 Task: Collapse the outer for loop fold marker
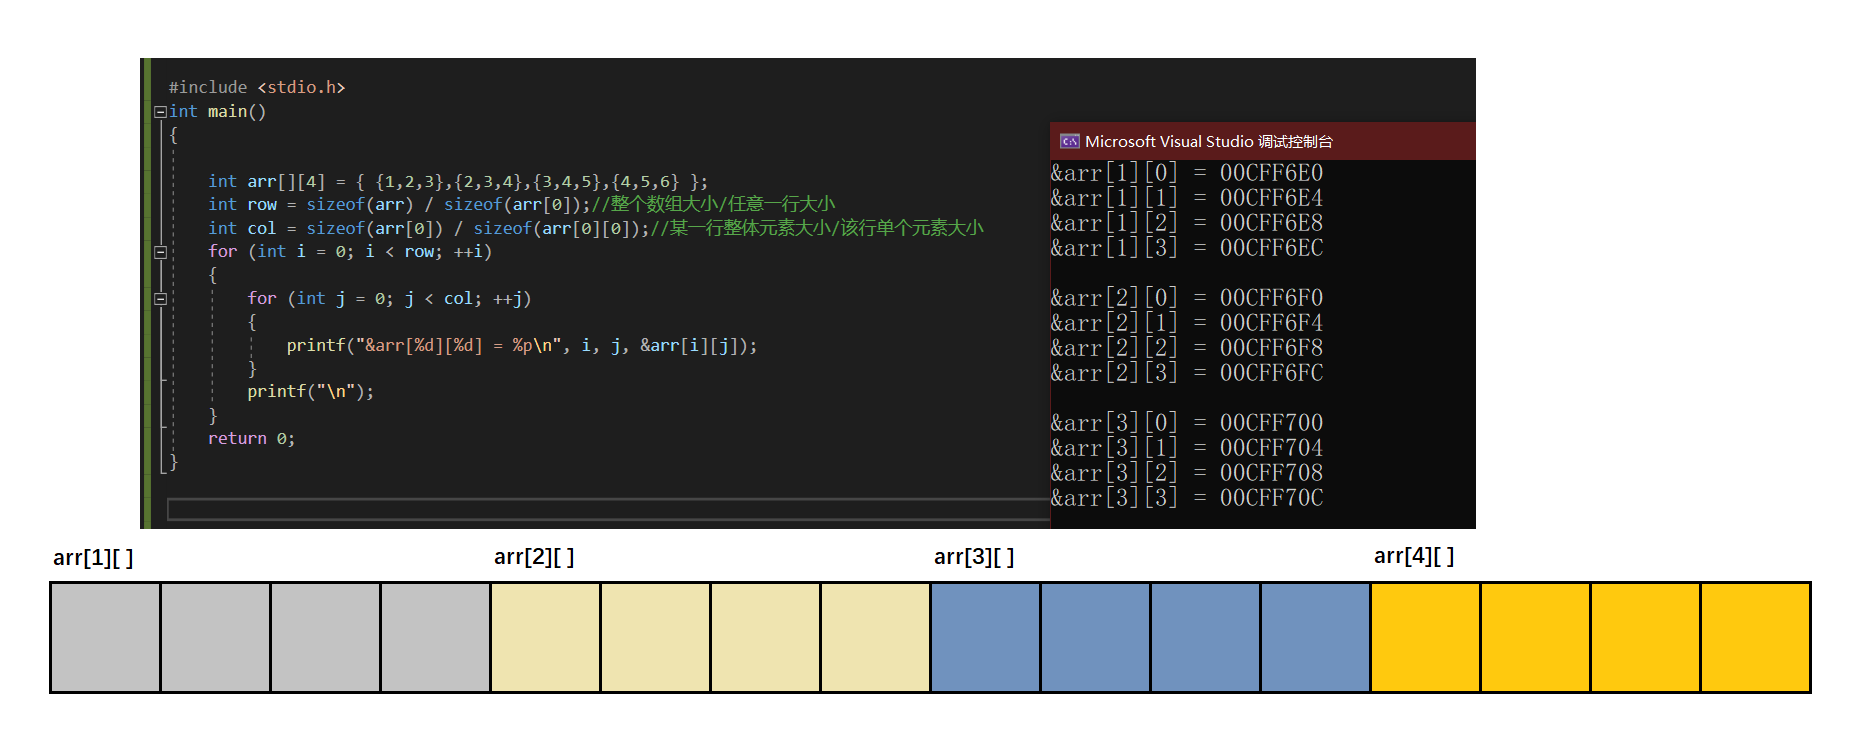160,252
